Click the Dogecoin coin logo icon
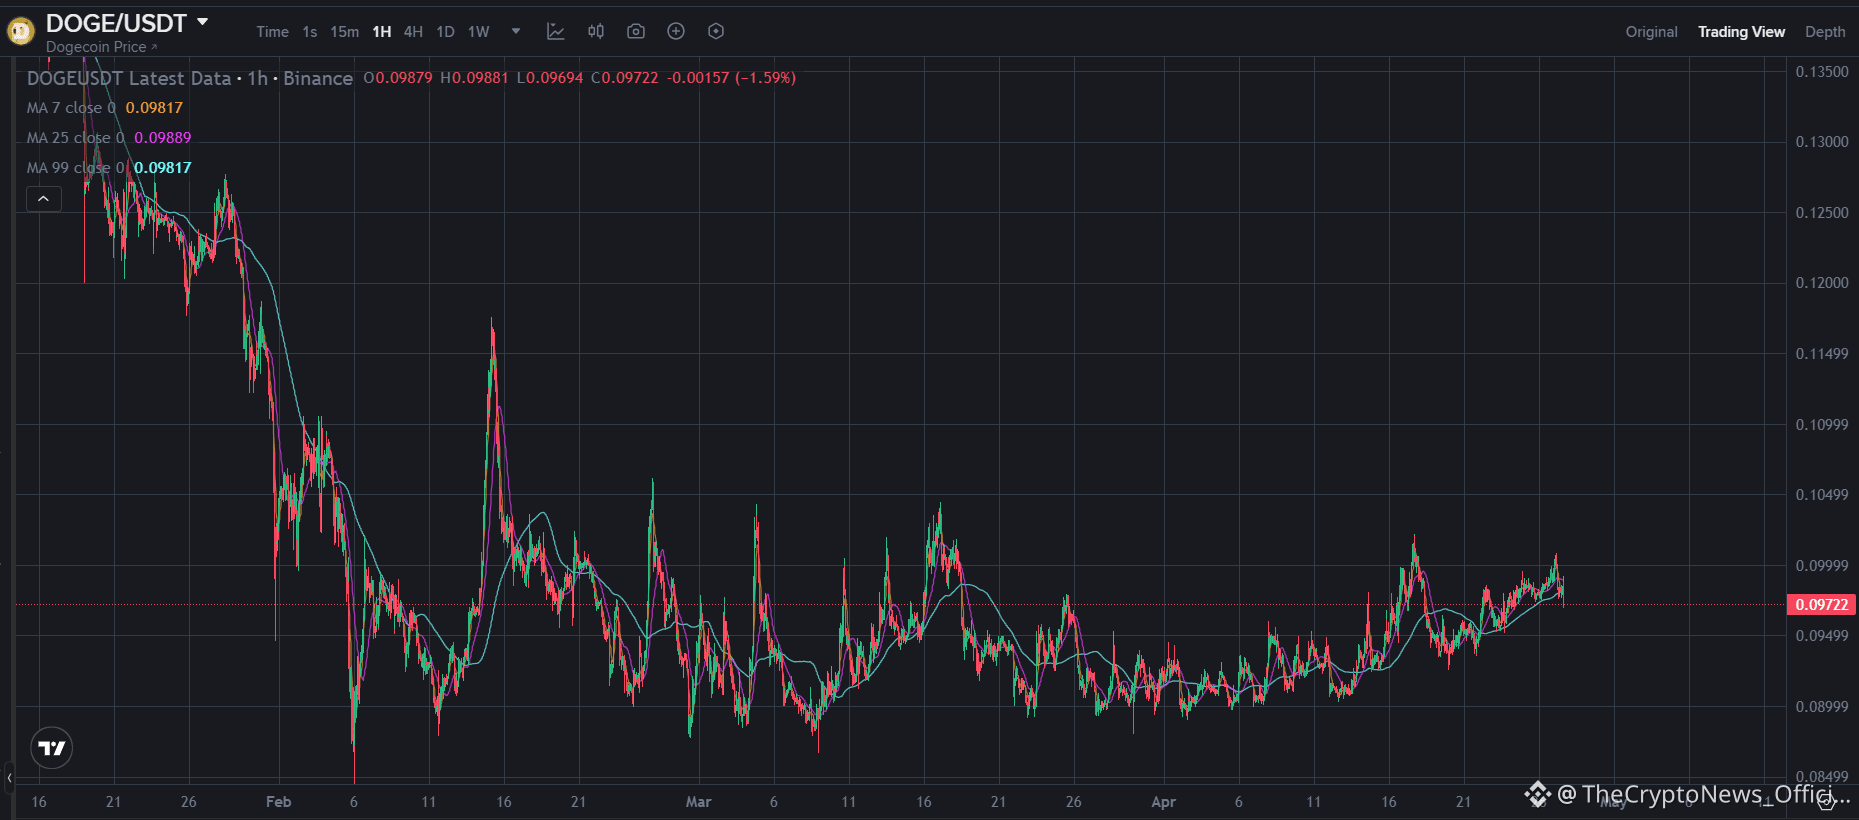The image size is (1859, 820). (x=21, y=32)
